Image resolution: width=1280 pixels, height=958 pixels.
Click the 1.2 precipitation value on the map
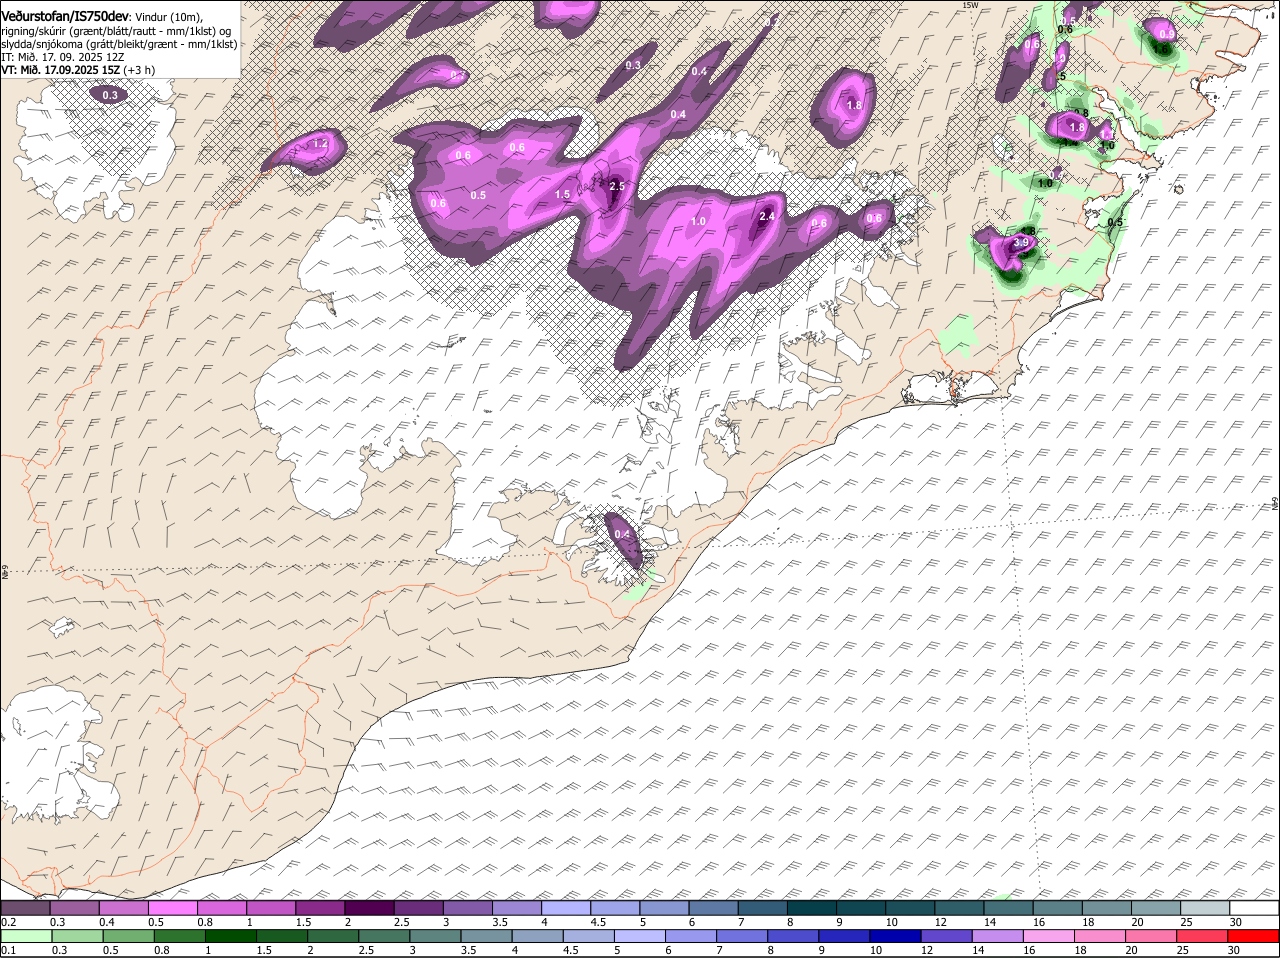(321, 145)
